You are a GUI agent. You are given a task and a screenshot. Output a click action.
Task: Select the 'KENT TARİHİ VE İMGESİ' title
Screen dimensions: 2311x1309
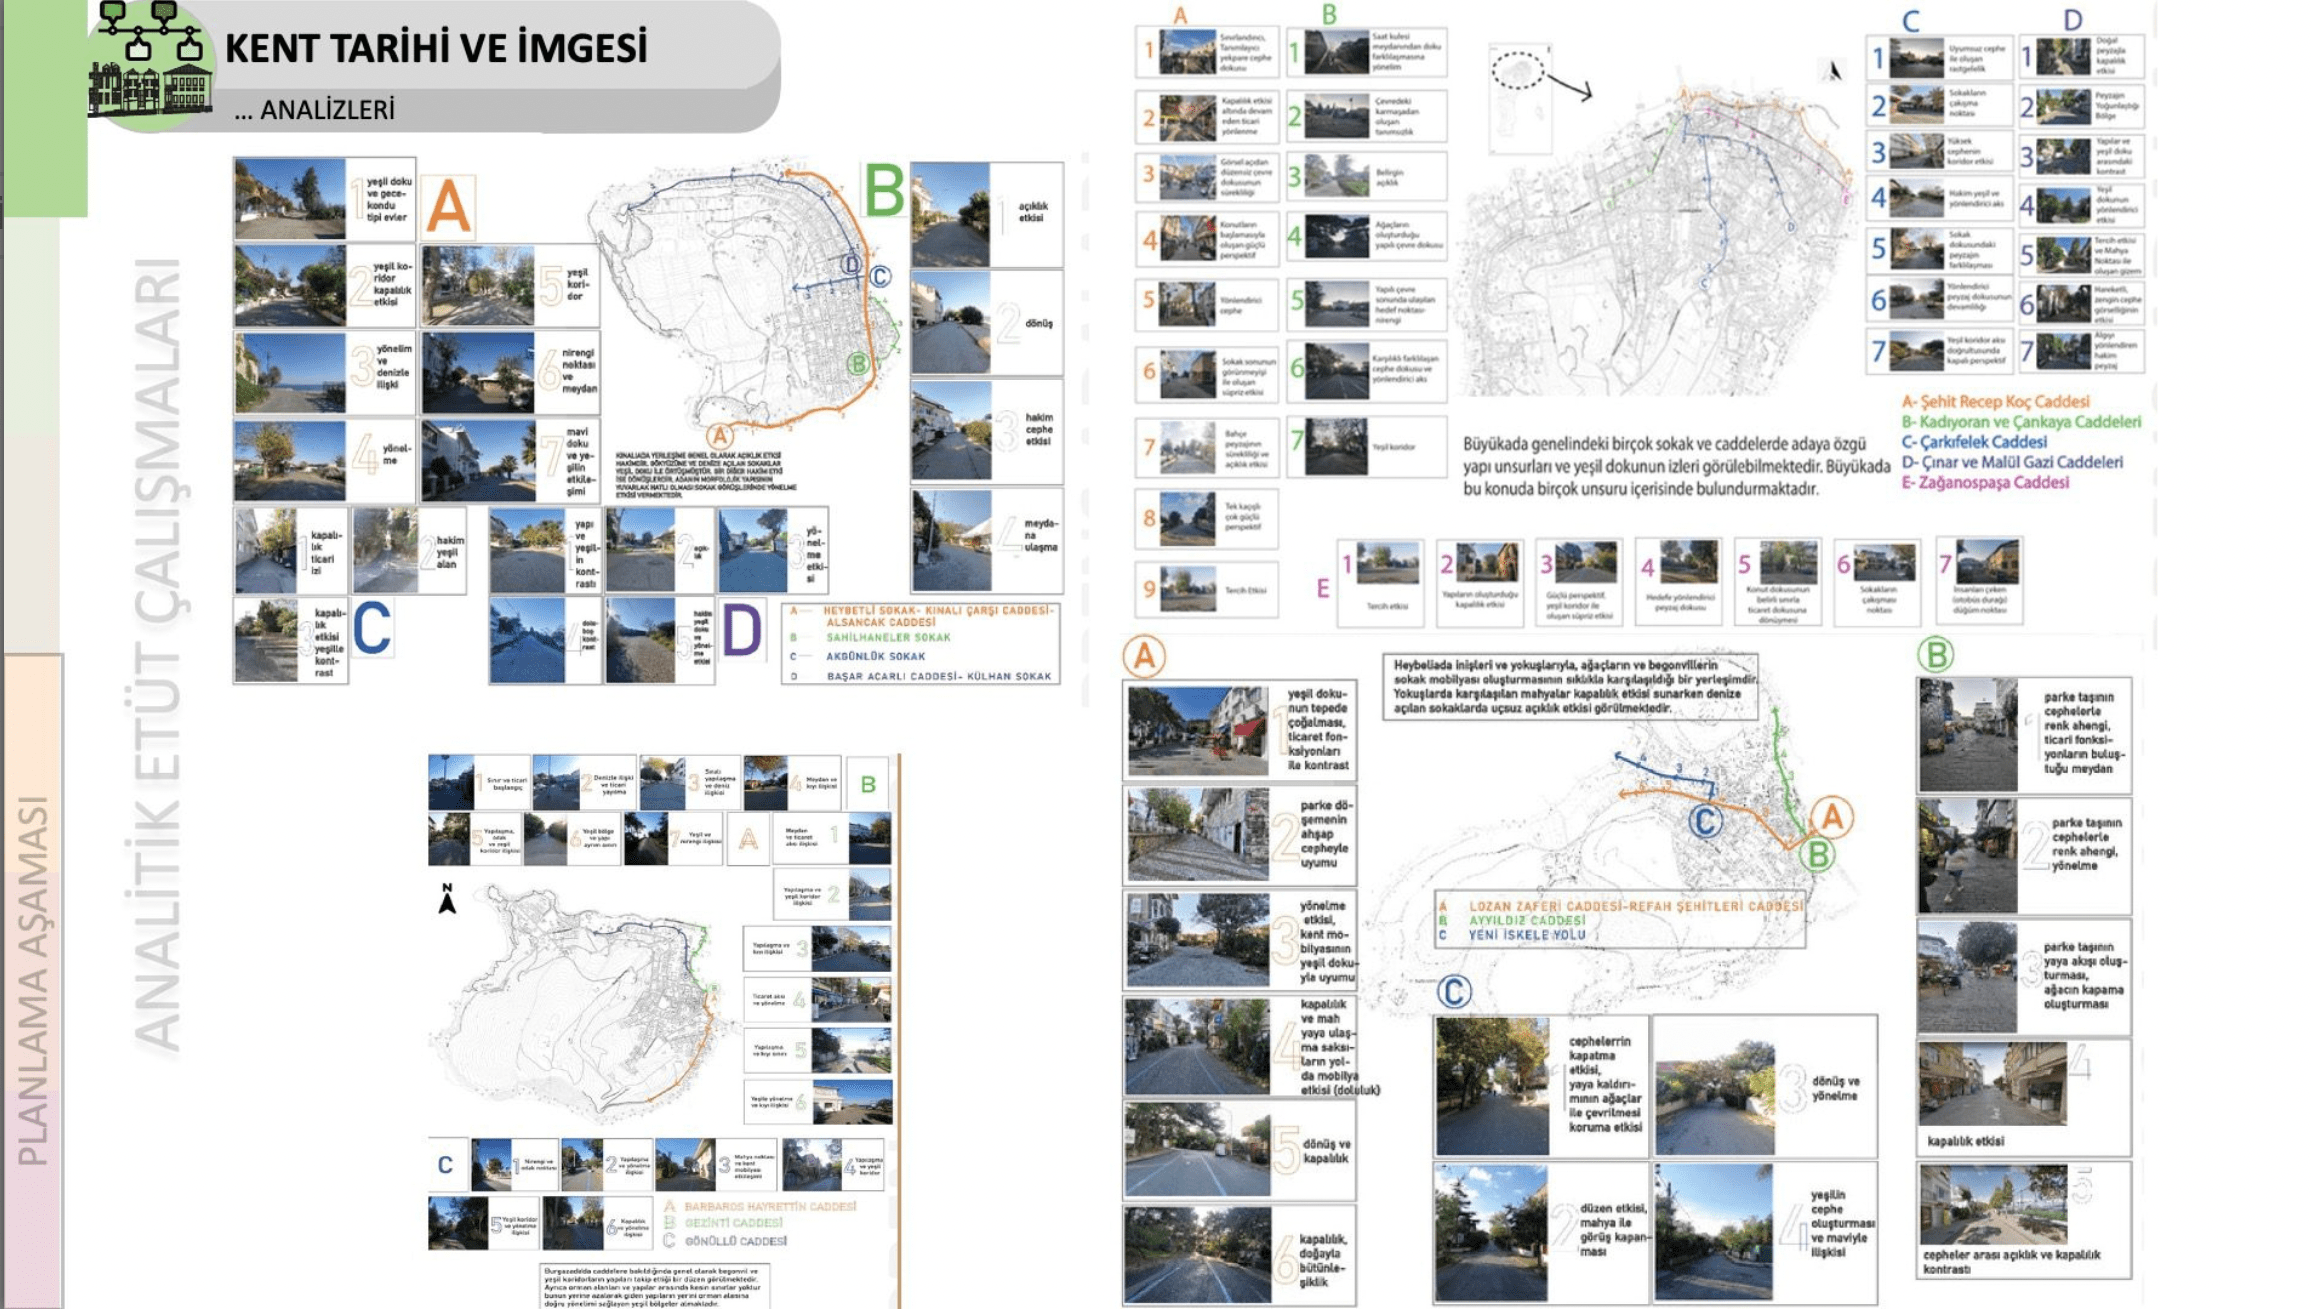pos(436,48)
